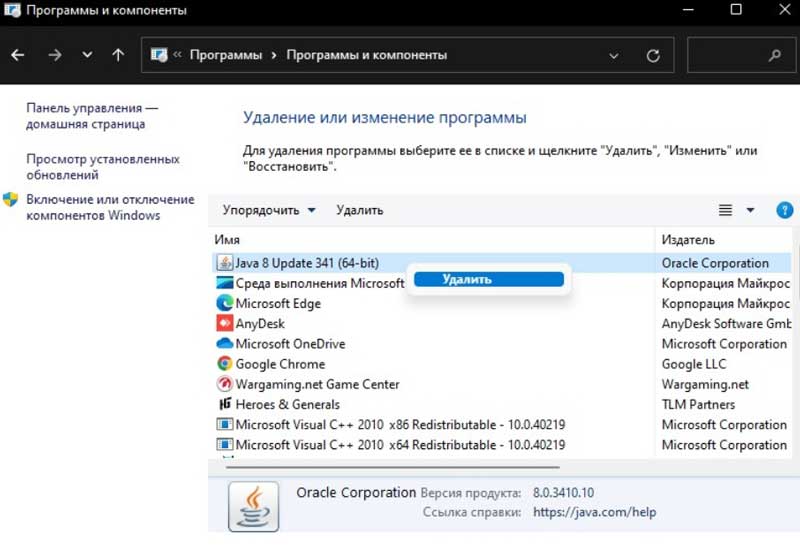Click Oracle Corporation publisher cell
The height and width of the screenshot is (546, 800).
coord(715,263)
